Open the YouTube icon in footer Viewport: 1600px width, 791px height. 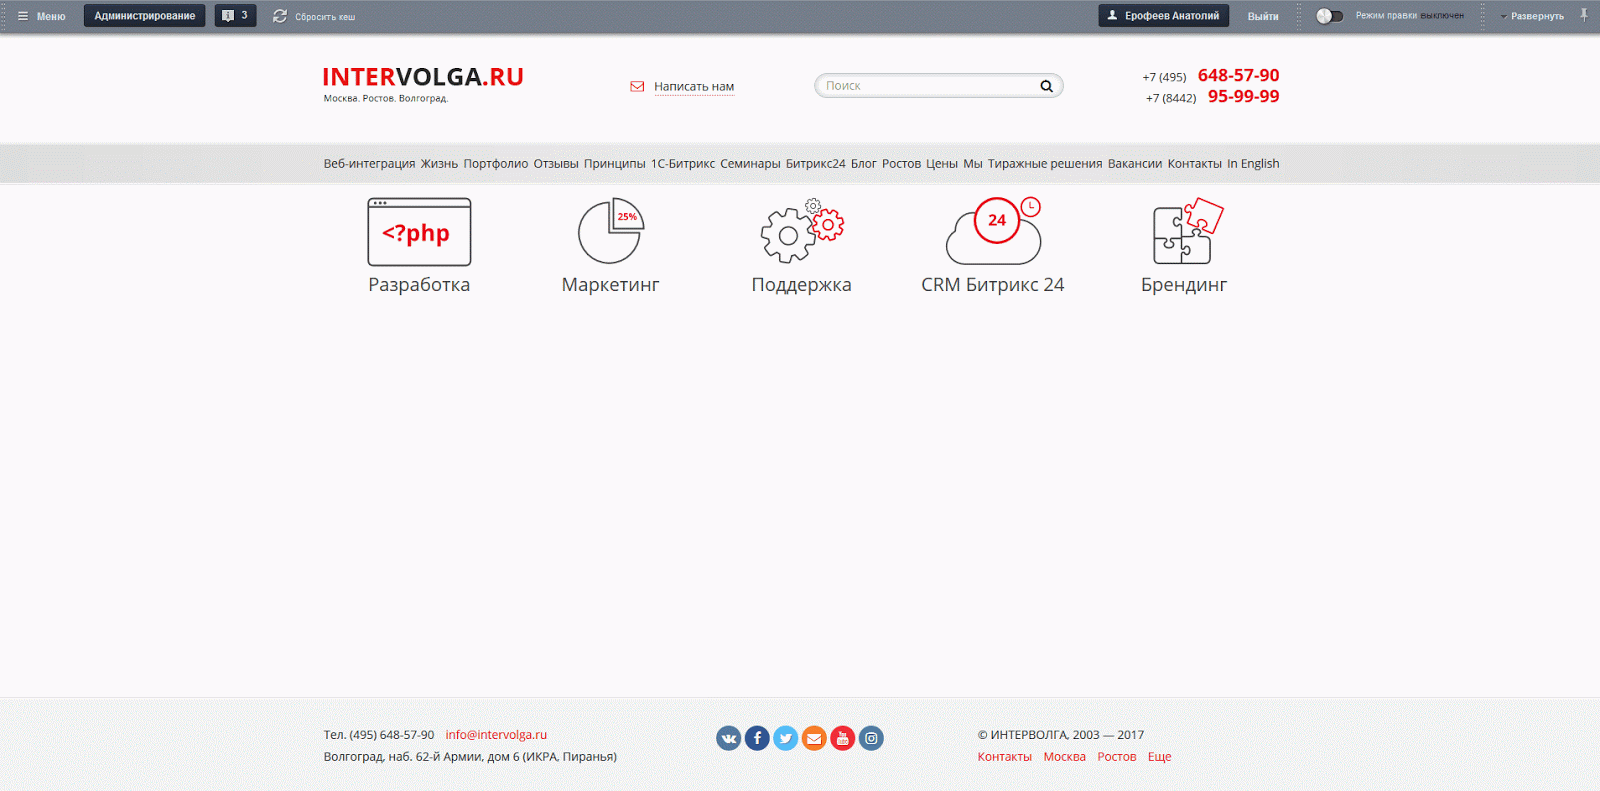[x=843, y=739]
